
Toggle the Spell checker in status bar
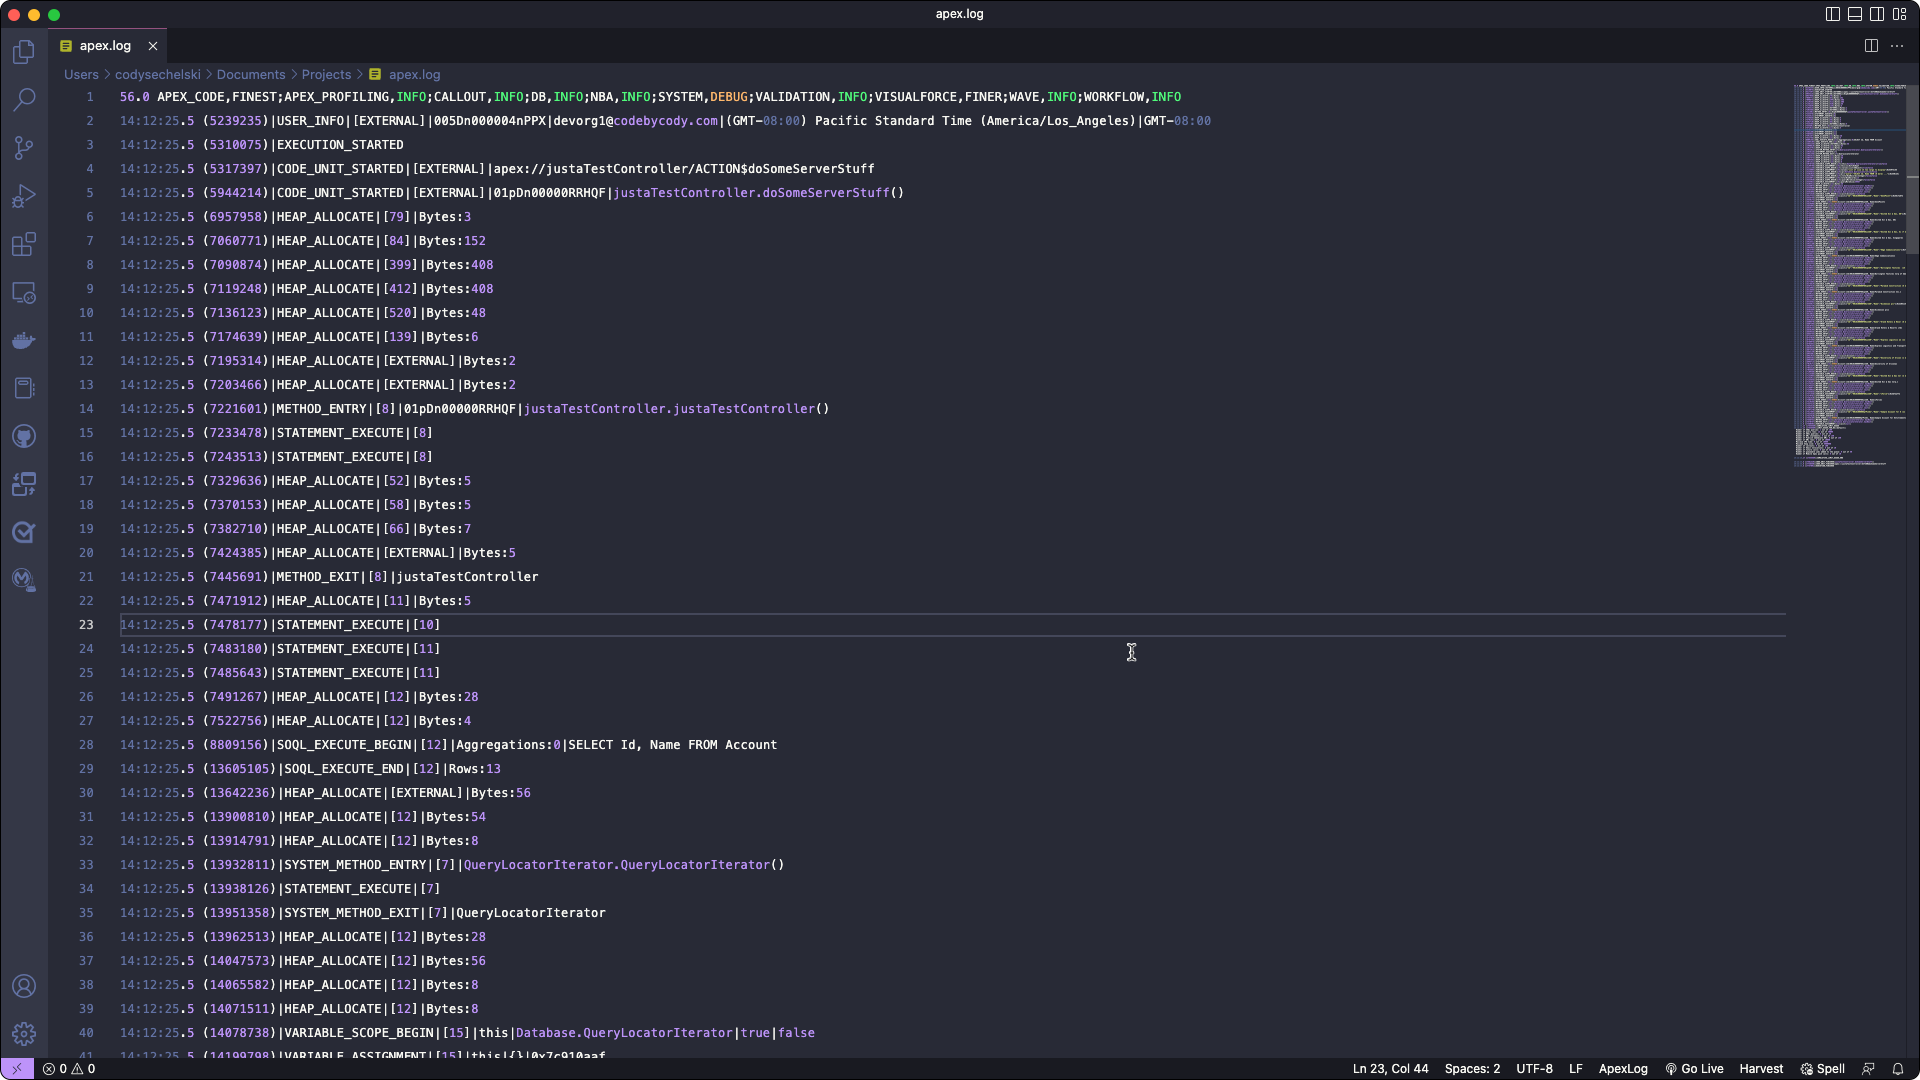tap(1822, 1069)
